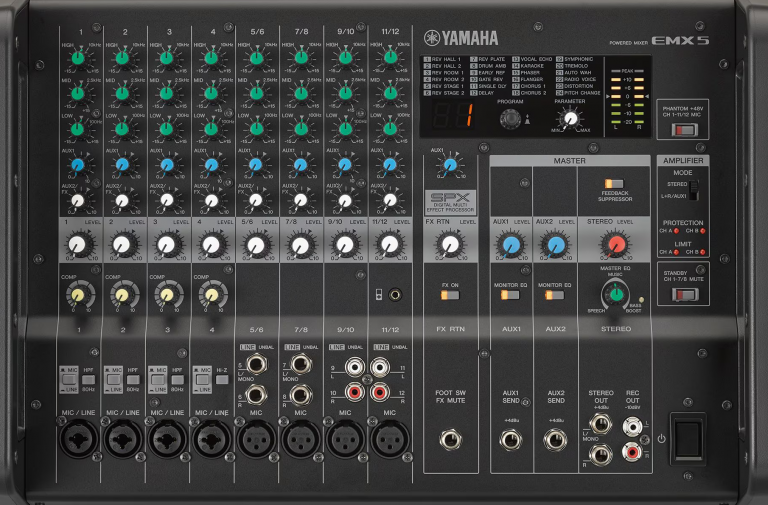This screenshot has height=505, width=768.
Task: Click the STEREO OUT R jack
Action: point(601,455)
